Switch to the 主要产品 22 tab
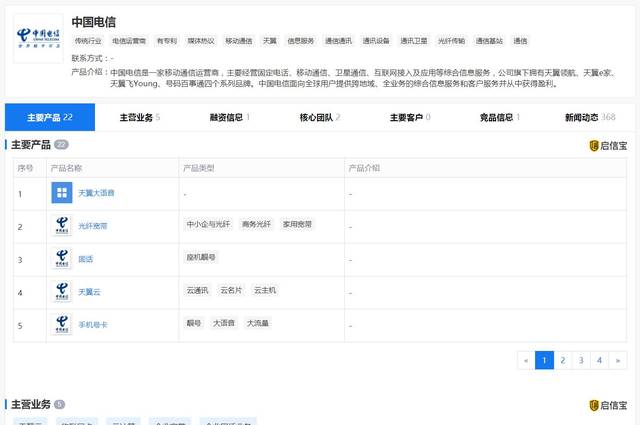This screenshot has width=640, height=425. (x=50, y=118)
